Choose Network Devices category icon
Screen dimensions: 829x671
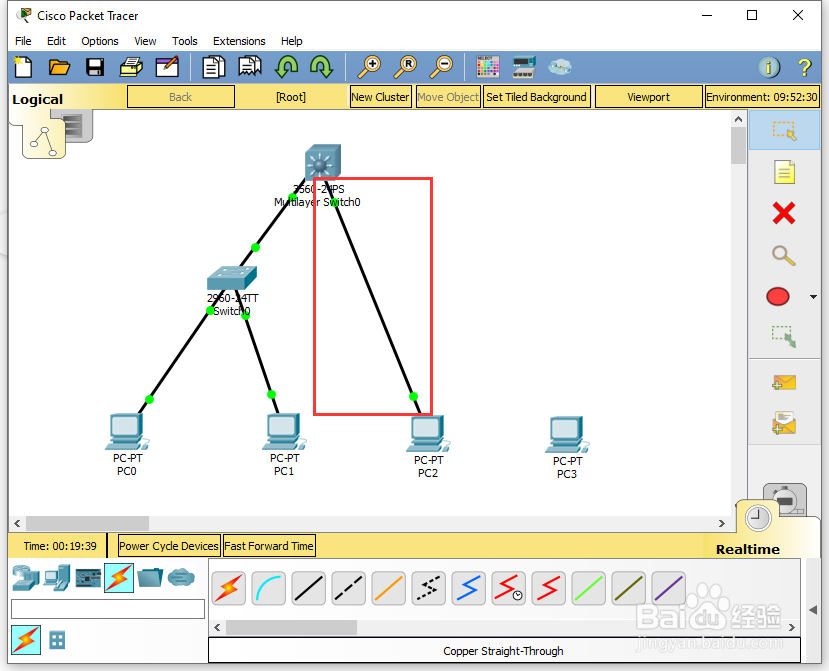pyautogui.click(x=26, y=577)
